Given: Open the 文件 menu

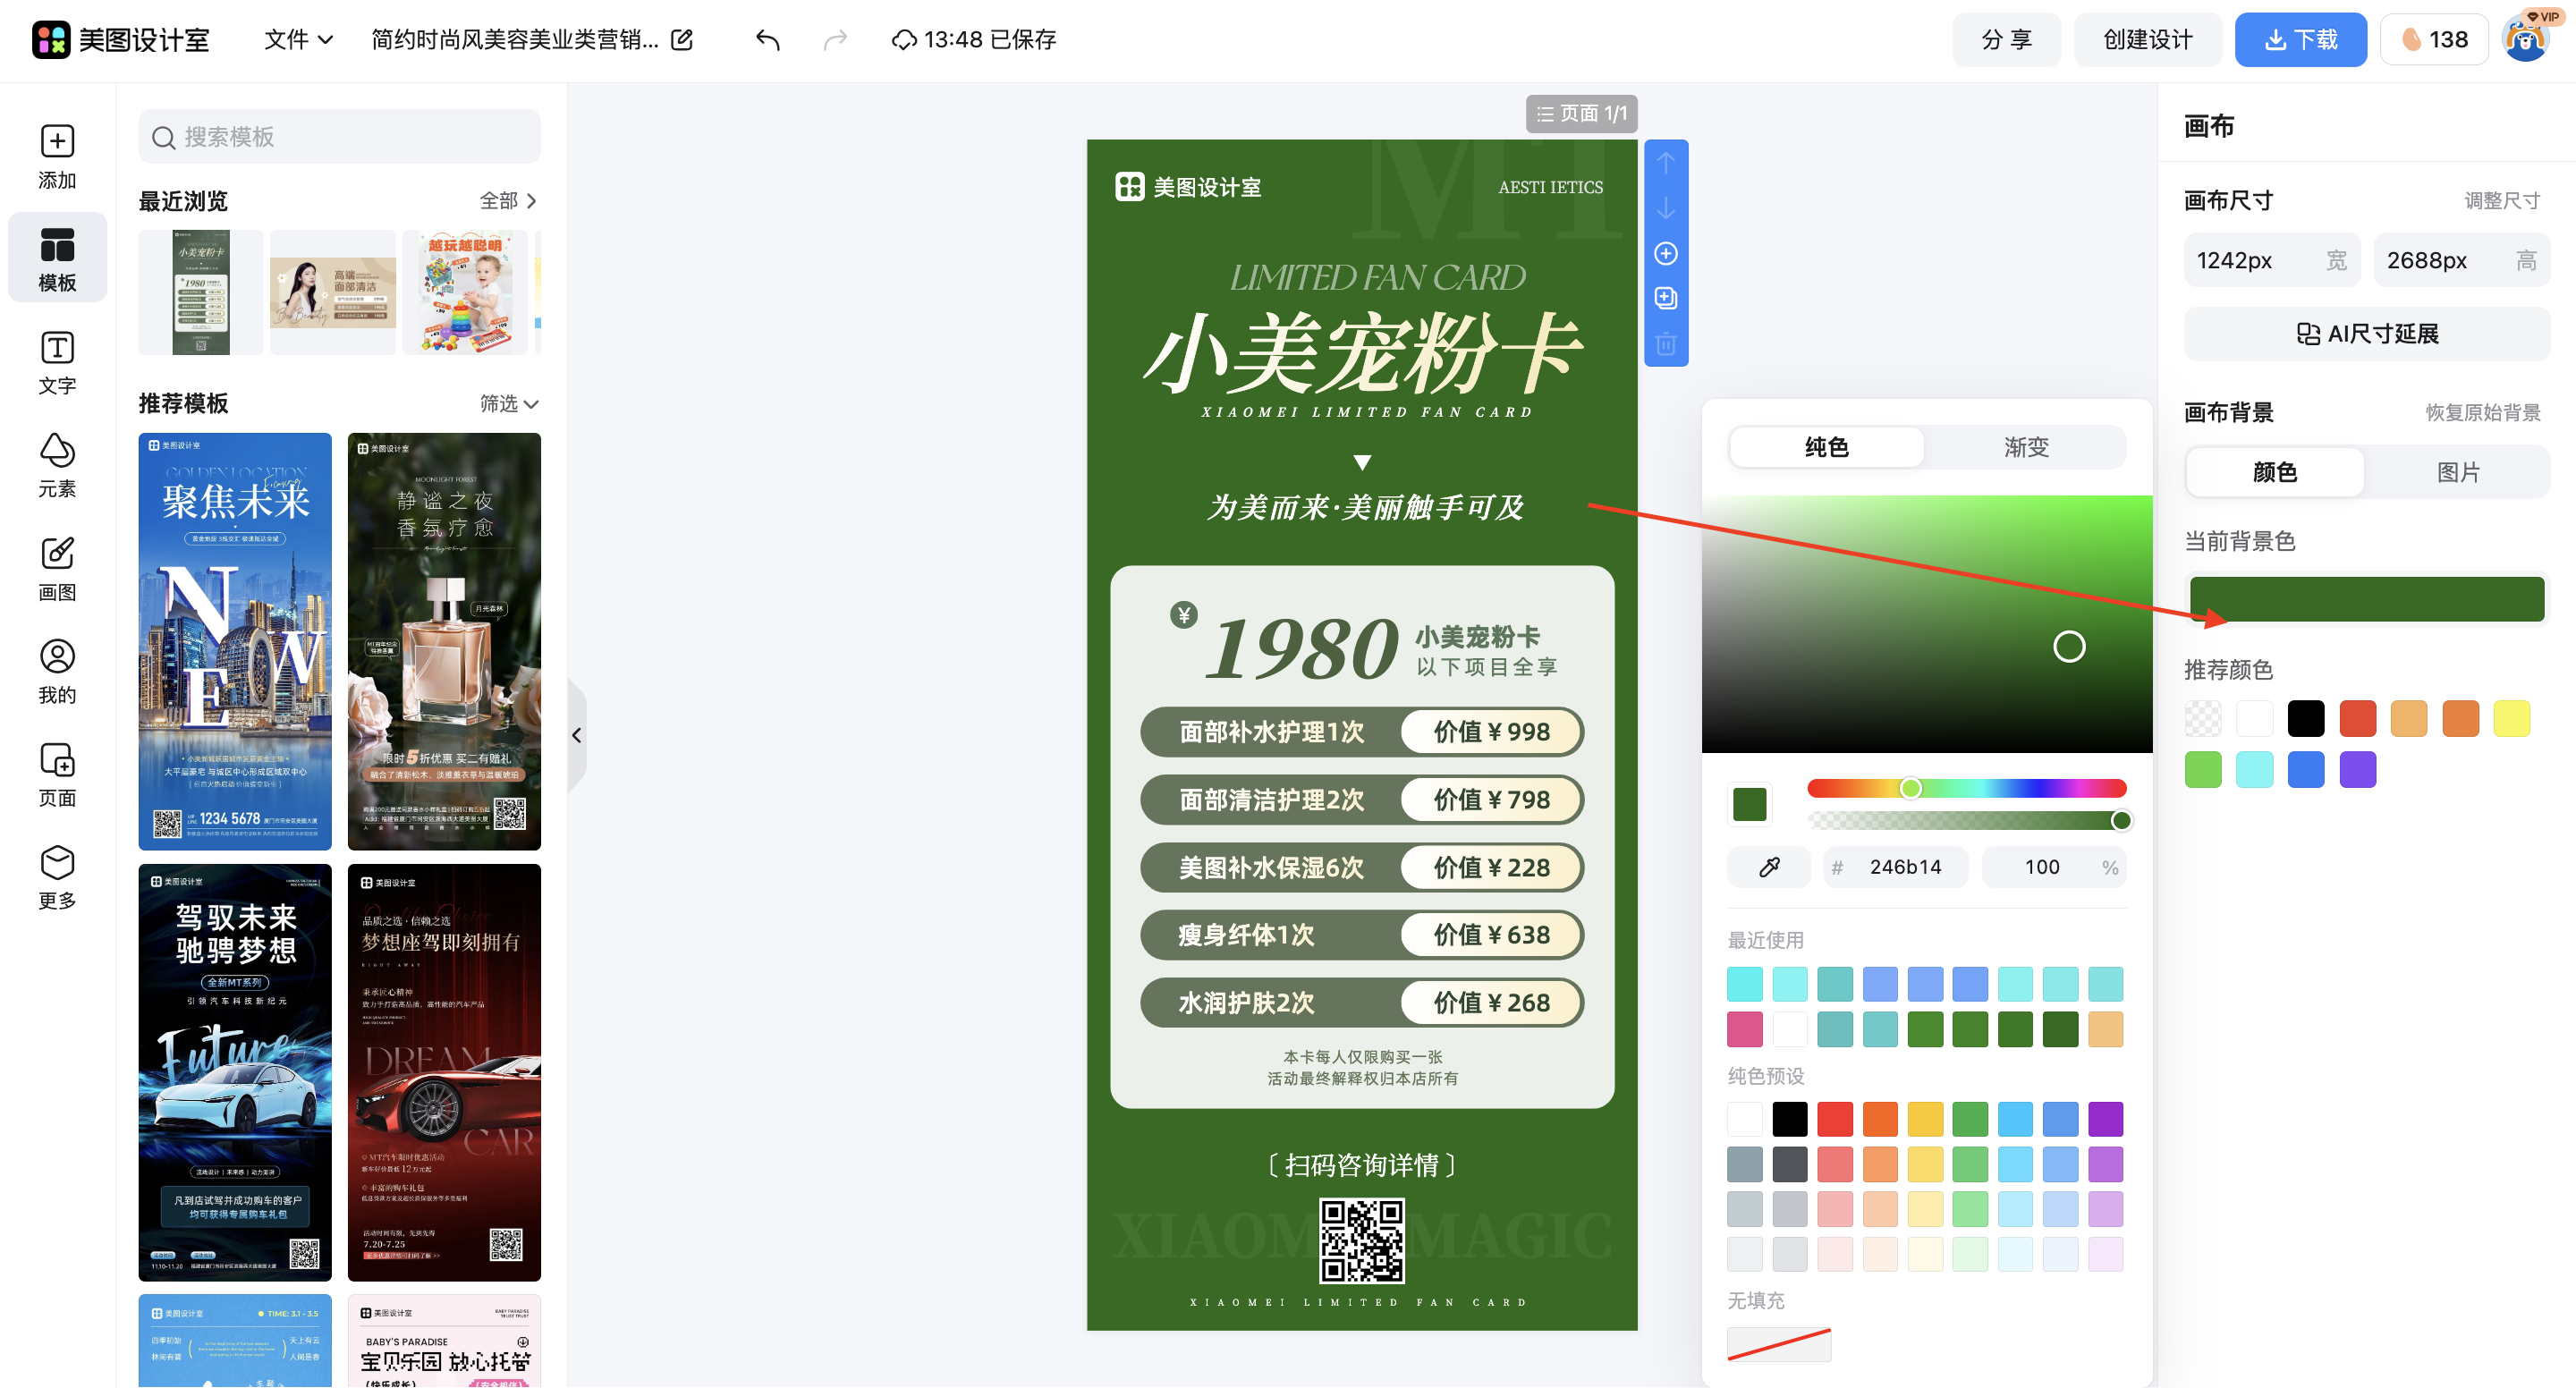Looking at the screenshot, I should pos(295,40).
